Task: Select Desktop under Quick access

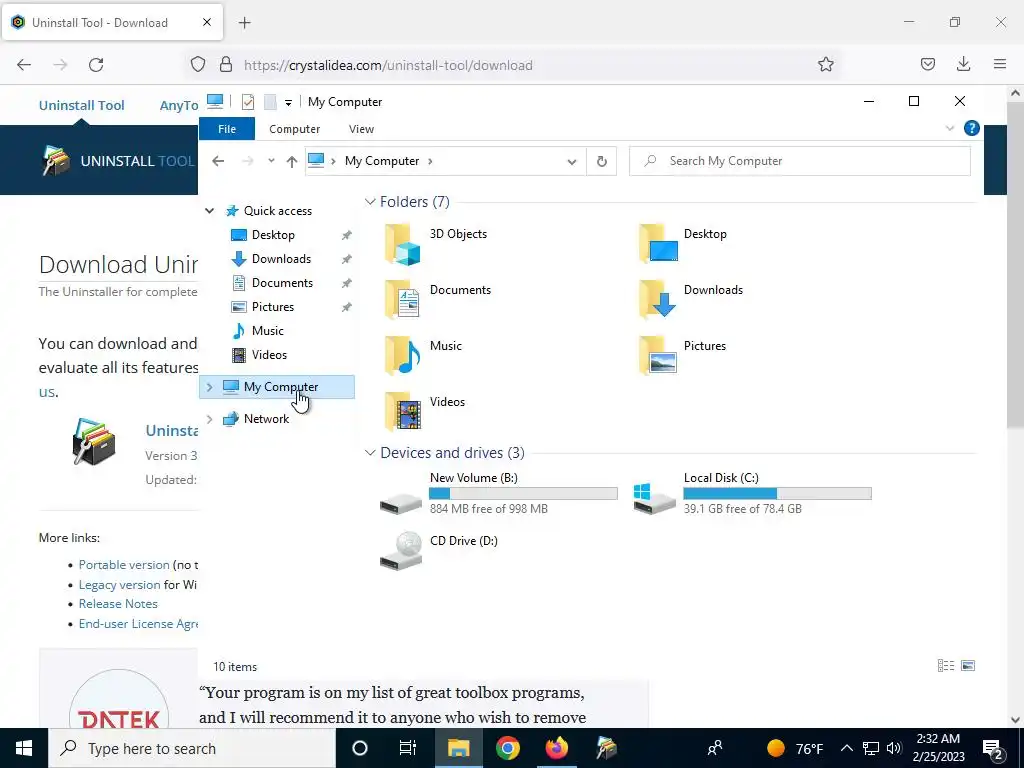Action: coord(273,235)
